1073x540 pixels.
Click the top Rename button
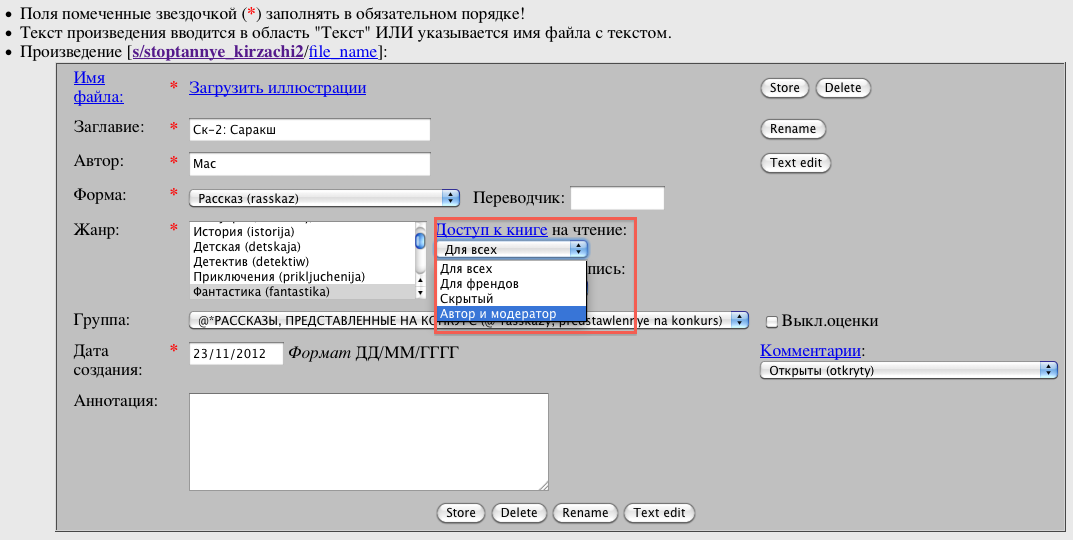pos(793,129)
